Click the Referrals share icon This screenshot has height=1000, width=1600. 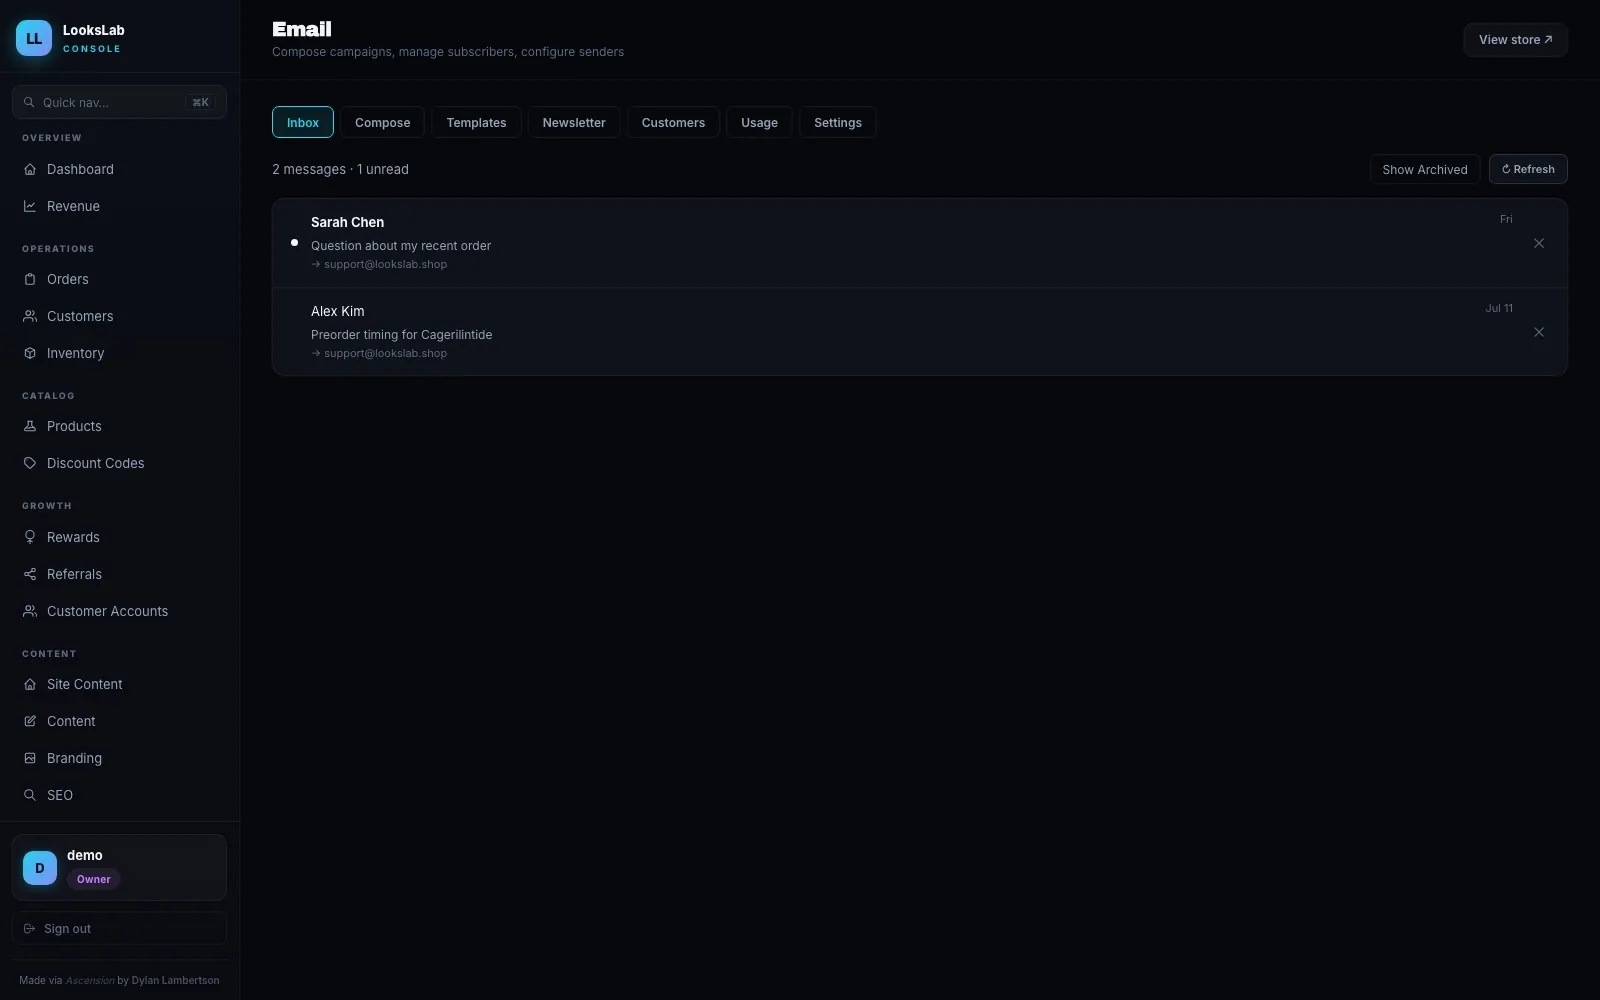point(30,574)
